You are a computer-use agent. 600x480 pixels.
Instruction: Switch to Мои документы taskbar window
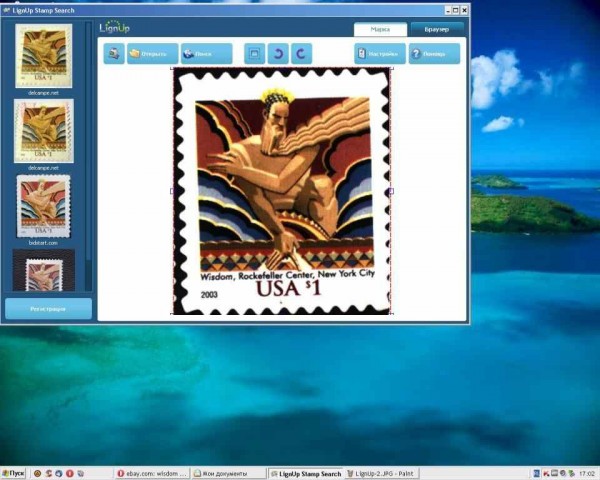[x=228, y=473]
